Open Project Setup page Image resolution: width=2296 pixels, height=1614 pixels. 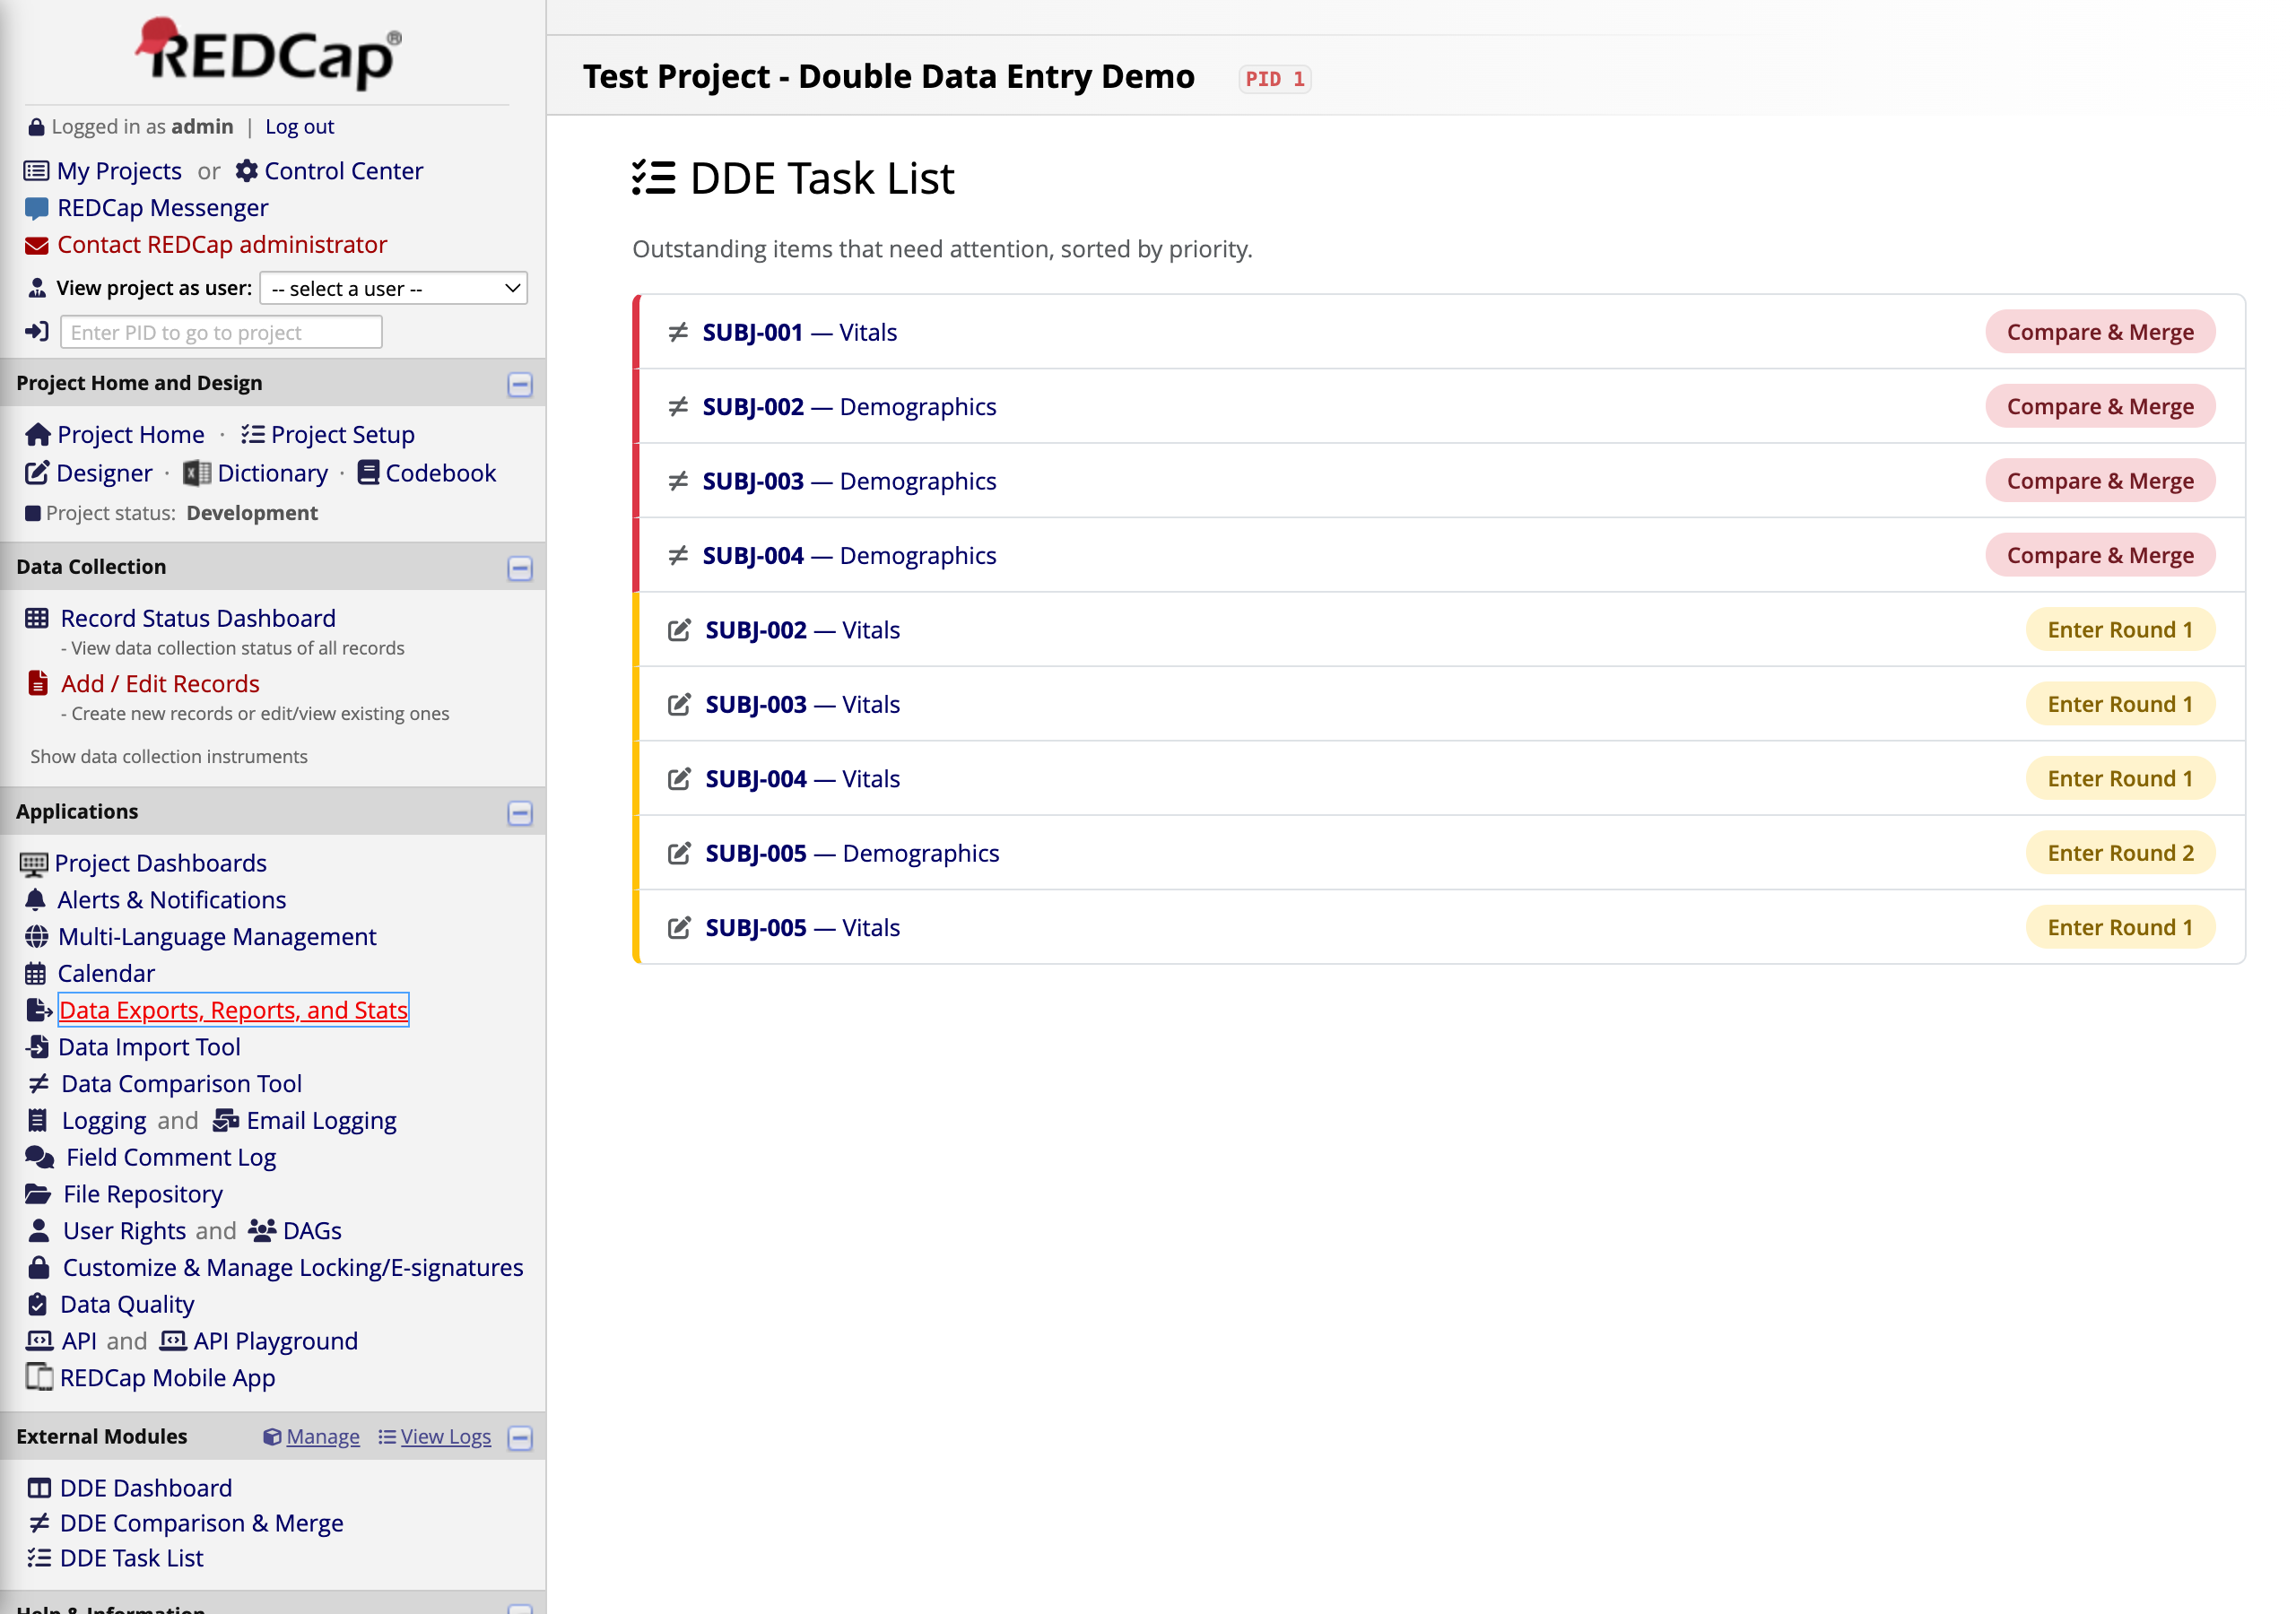pyautogui.click(x=342, y=435)
